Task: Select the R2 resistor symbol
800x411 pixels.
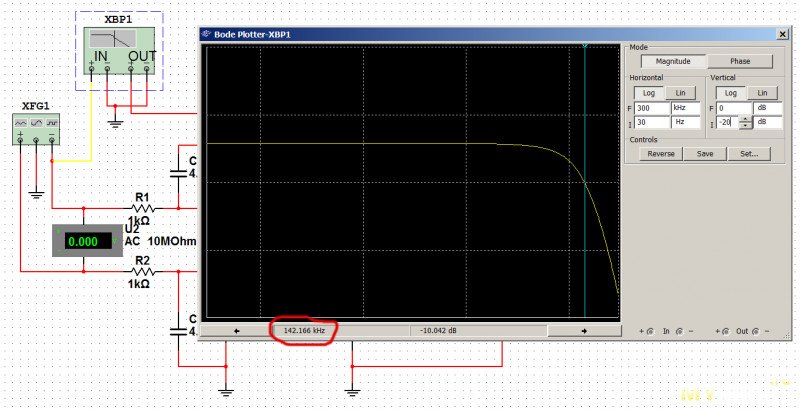Action: pos(143,270)
